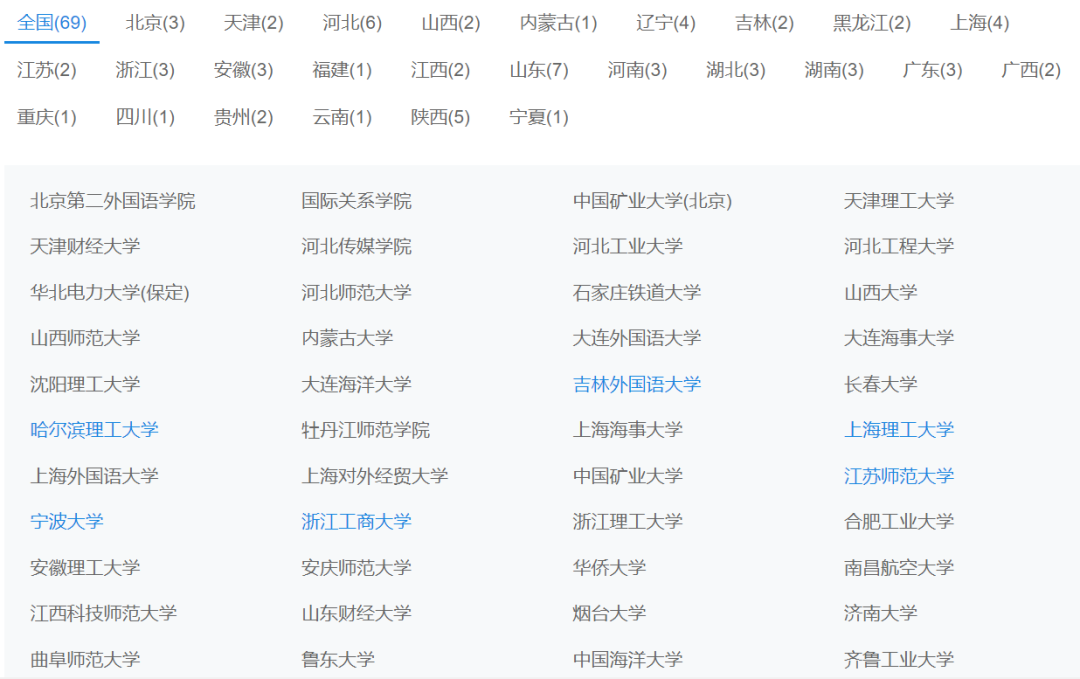The image size is (1080, 679).
Task: Open the 广西(2) tab
Action: [1031, 70]
